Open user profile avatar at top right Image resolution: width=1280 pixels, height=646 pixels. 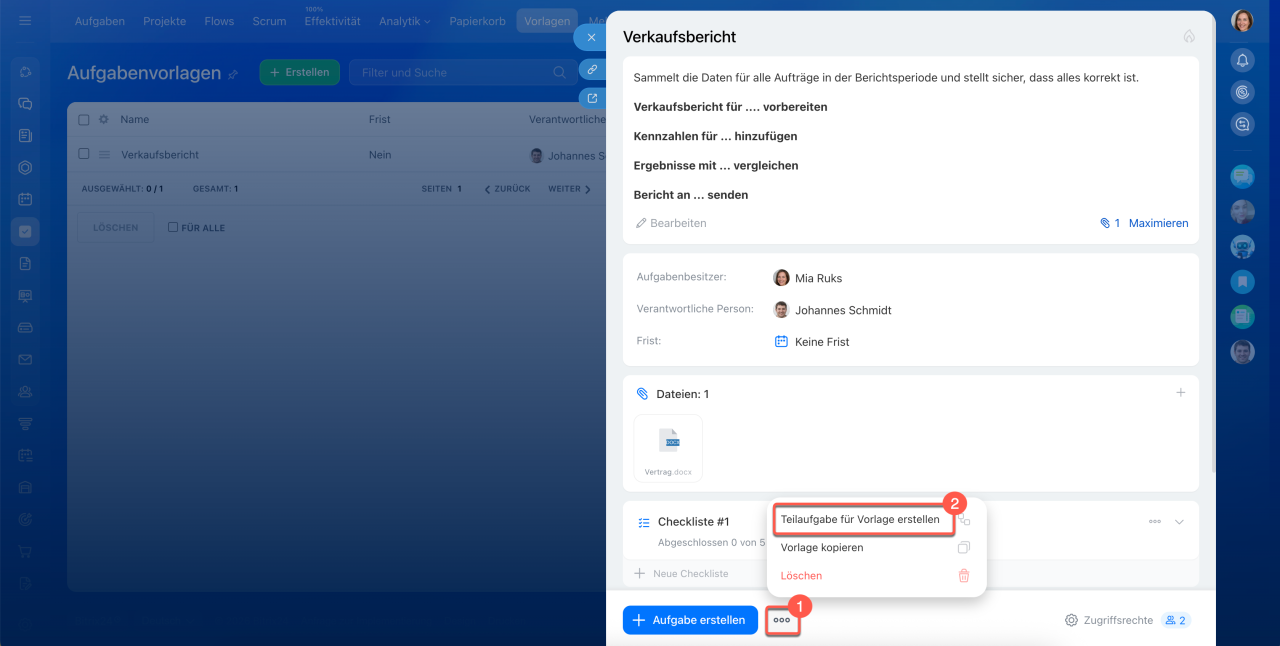(x=1242, y=21)
